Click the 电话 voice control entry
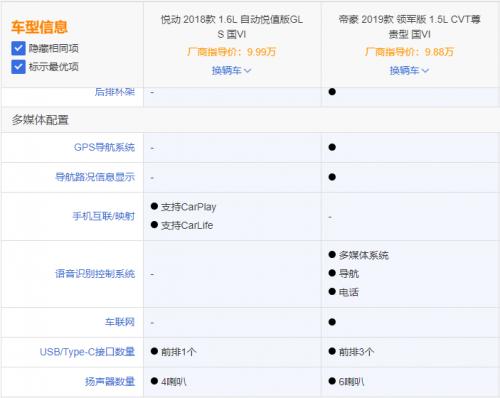The height and width of the screenshot is (398, 500). [x=349, y=292]
